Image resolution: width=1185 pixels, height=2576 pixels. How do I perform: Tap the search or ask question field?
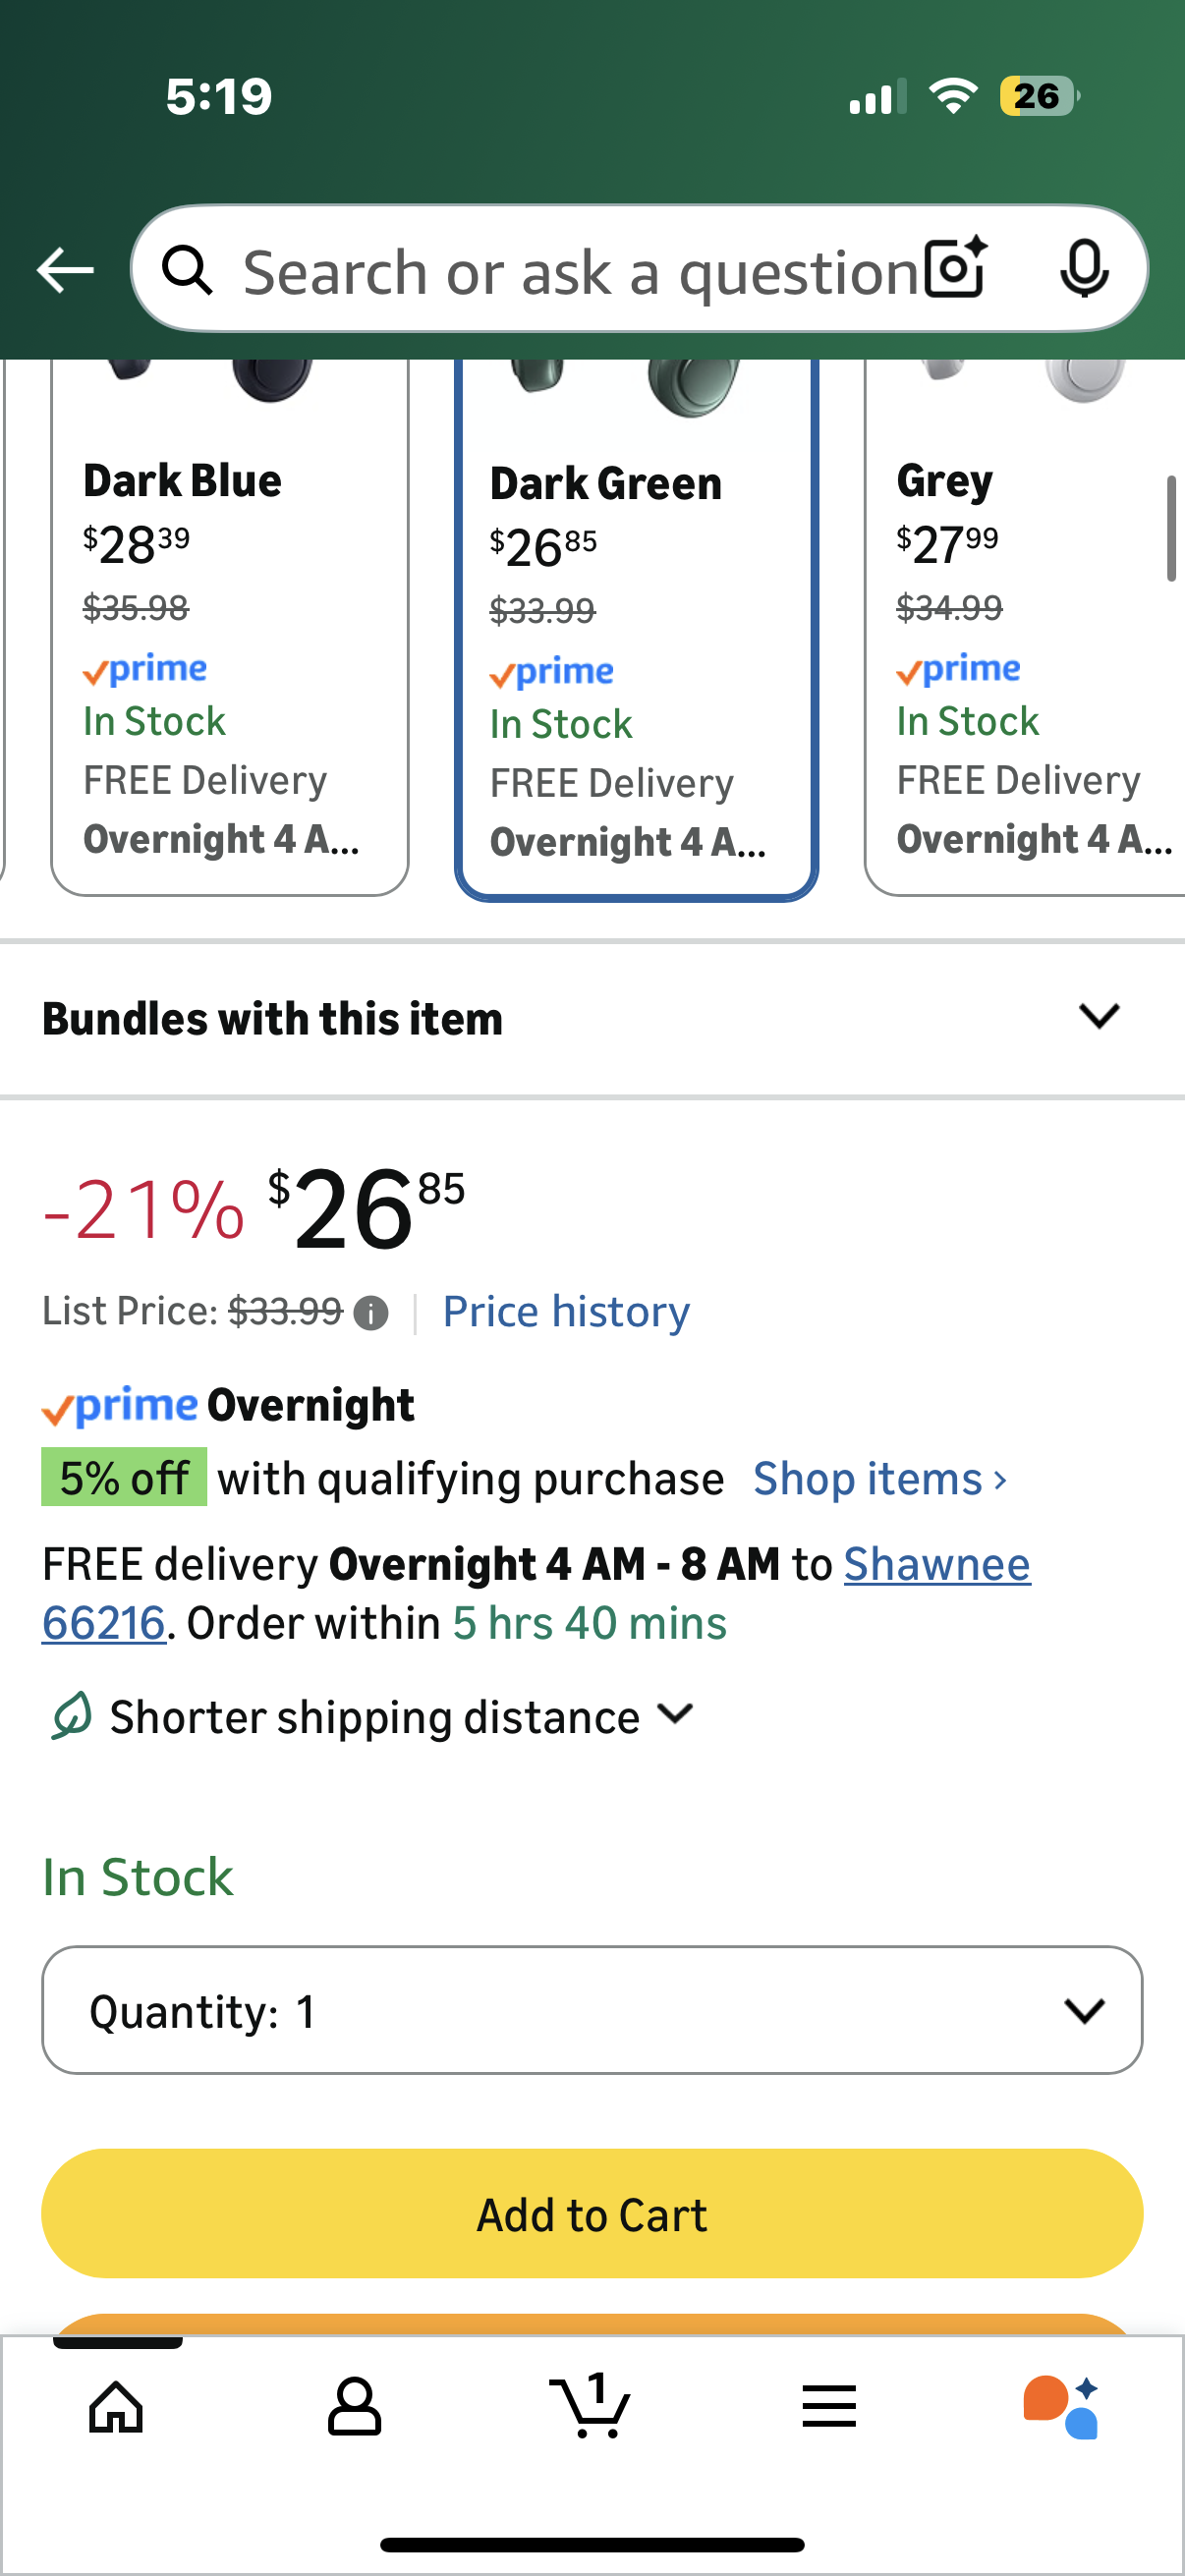coord(580,271)
